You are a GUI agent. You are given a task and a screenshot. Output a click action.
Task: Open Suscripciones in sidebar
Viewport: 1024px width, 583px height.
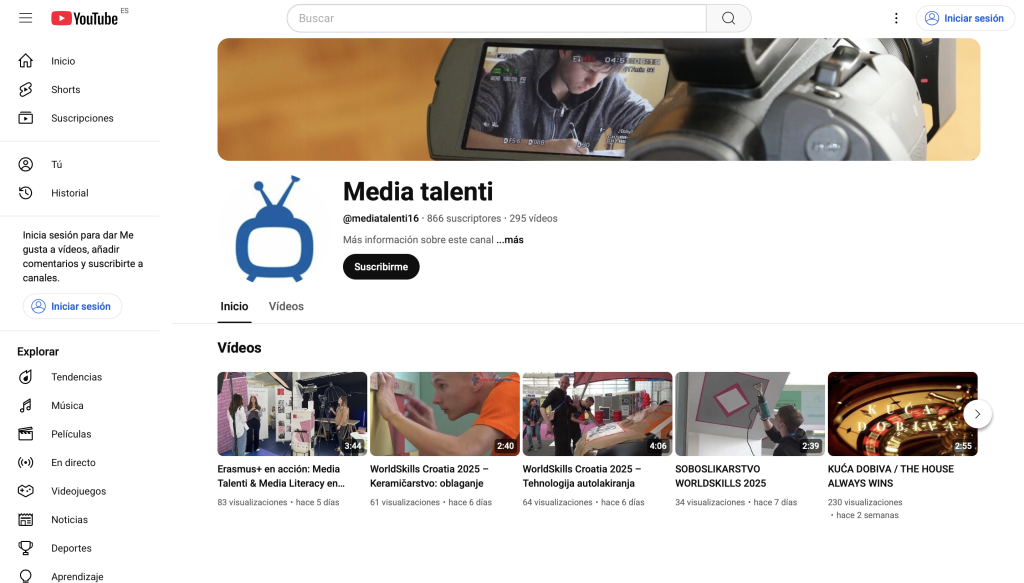pyautogui.click(x=82, y=118)
